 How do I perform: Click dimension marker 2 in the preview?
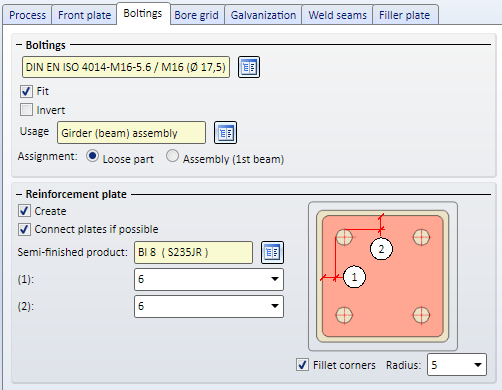tap(381, 249)
